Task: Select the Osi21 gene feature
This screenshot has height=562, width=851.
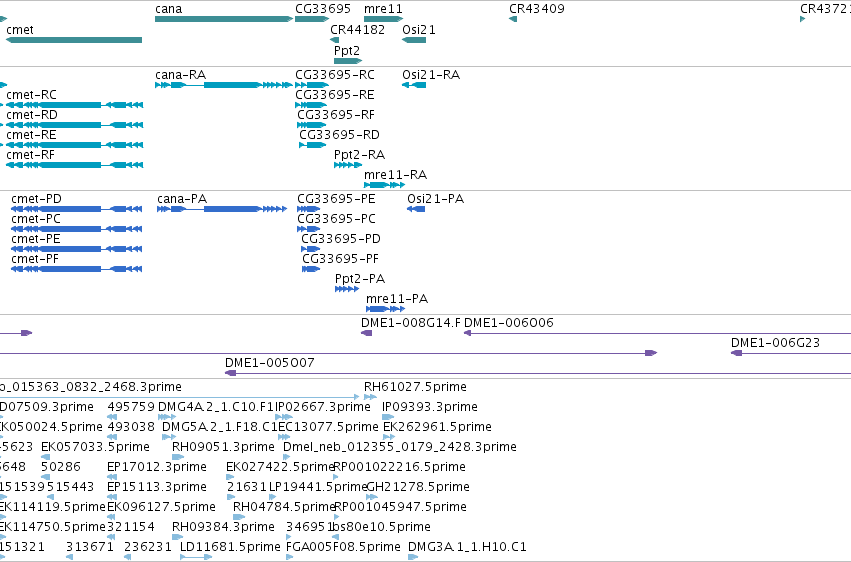Action: pyautogui.click(x=414, y=40)
